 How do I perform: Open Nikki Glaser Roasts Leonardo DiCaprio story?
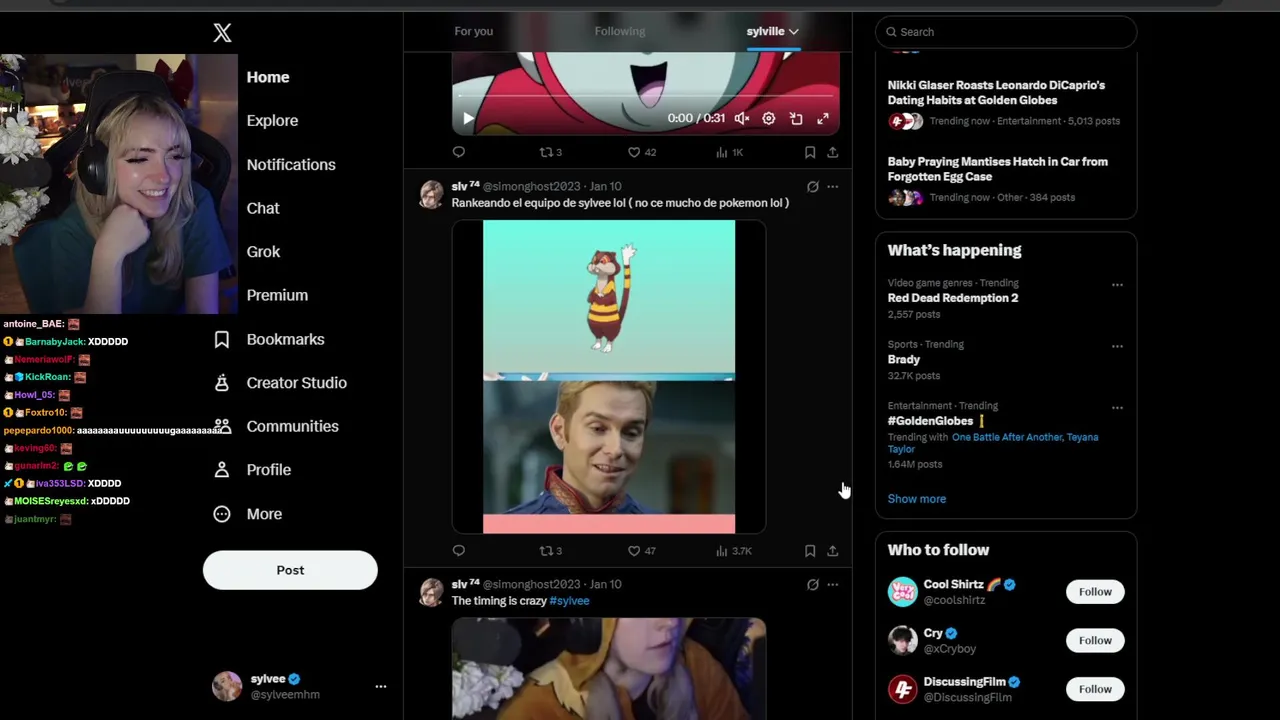(996, 93)
